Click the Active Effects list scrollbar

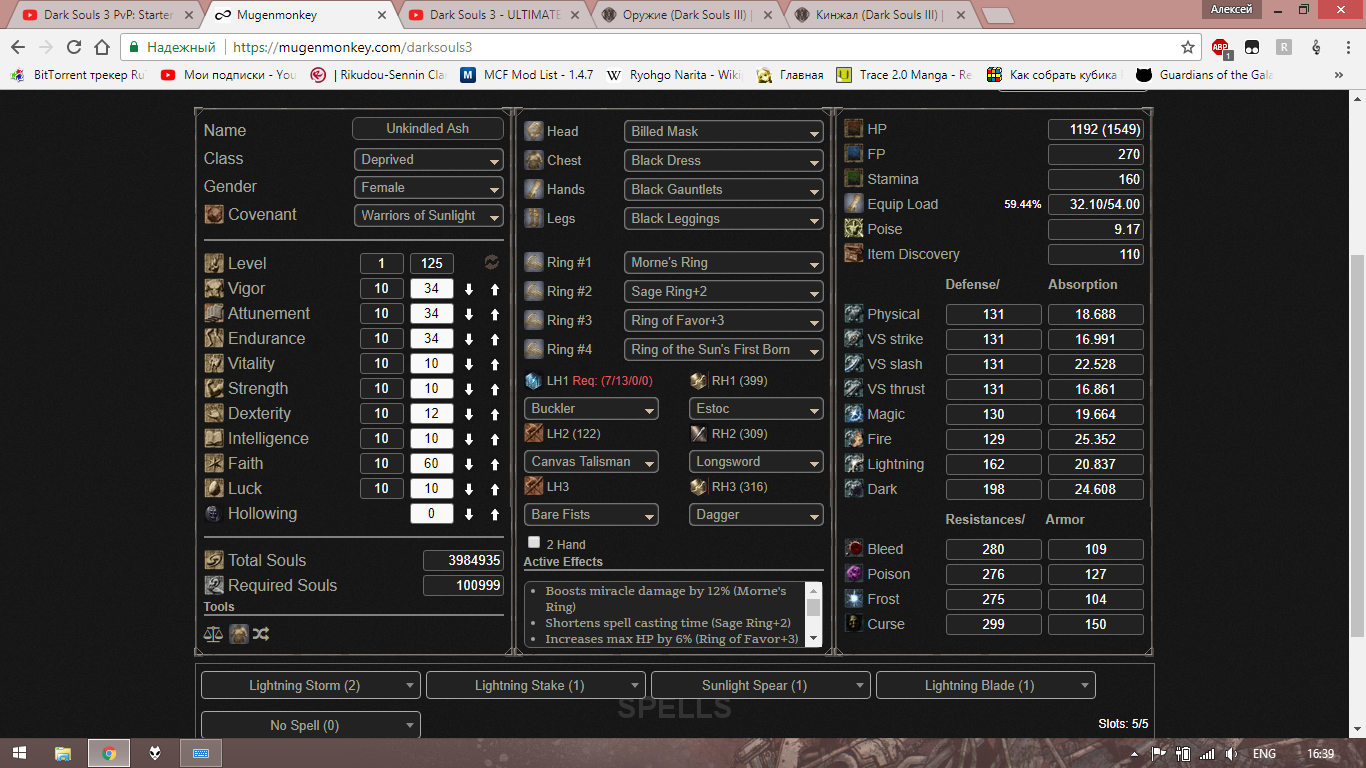click(813, 613)
